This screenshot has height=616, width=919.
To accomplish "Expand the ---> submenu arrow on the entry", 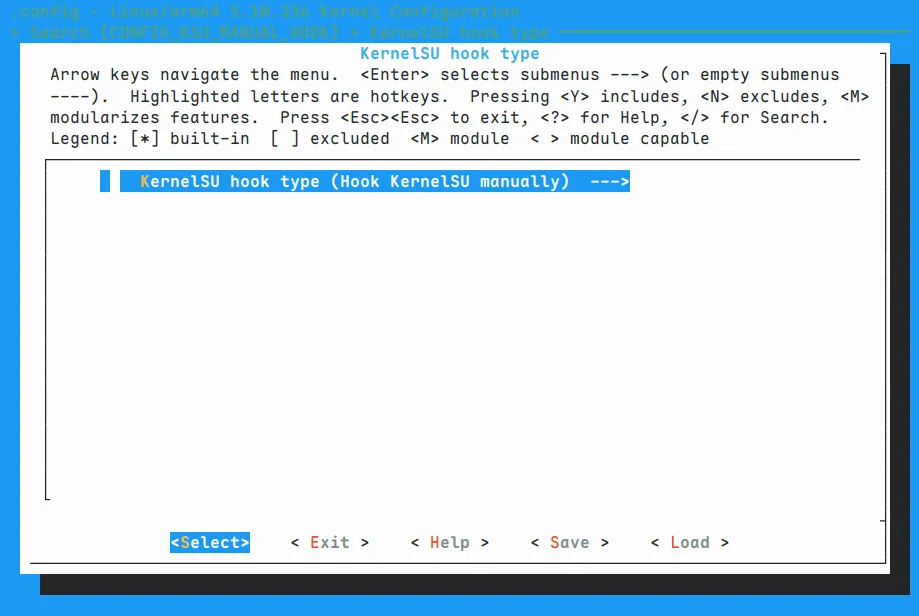I will (x=609, y=182).
